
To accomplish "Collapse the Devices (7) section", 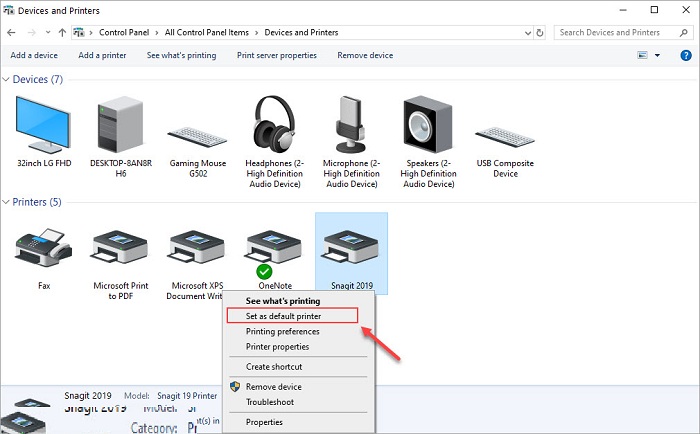I will 6,79.
